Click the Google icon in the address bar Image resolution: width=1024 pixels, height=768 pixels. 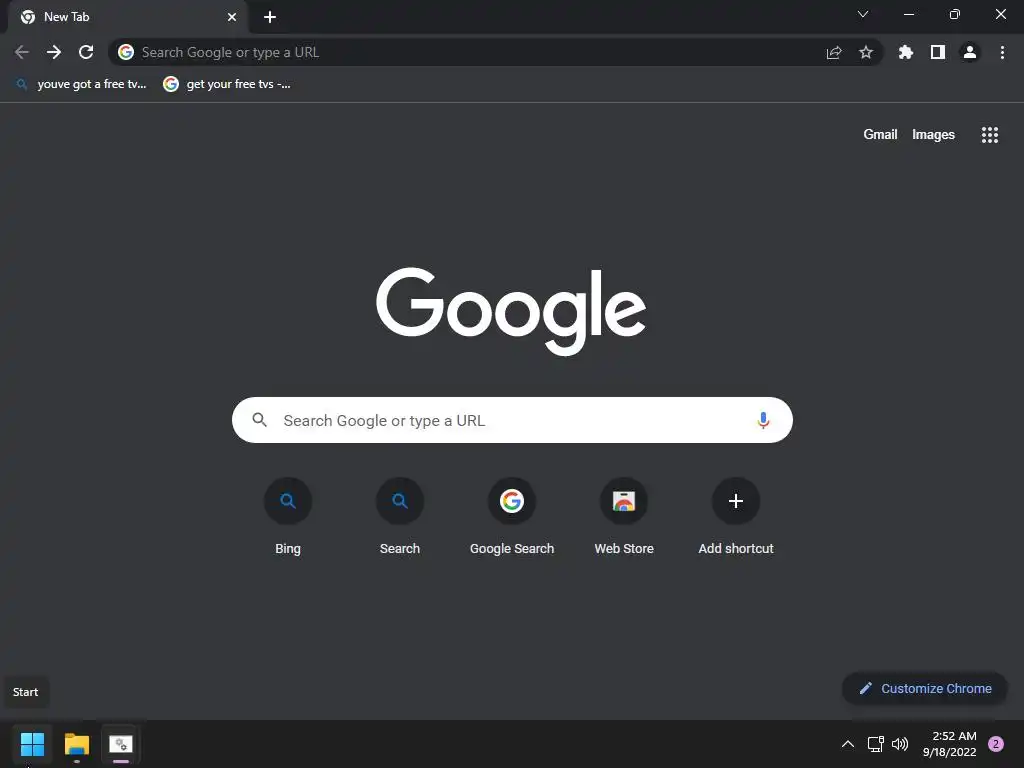126,52
